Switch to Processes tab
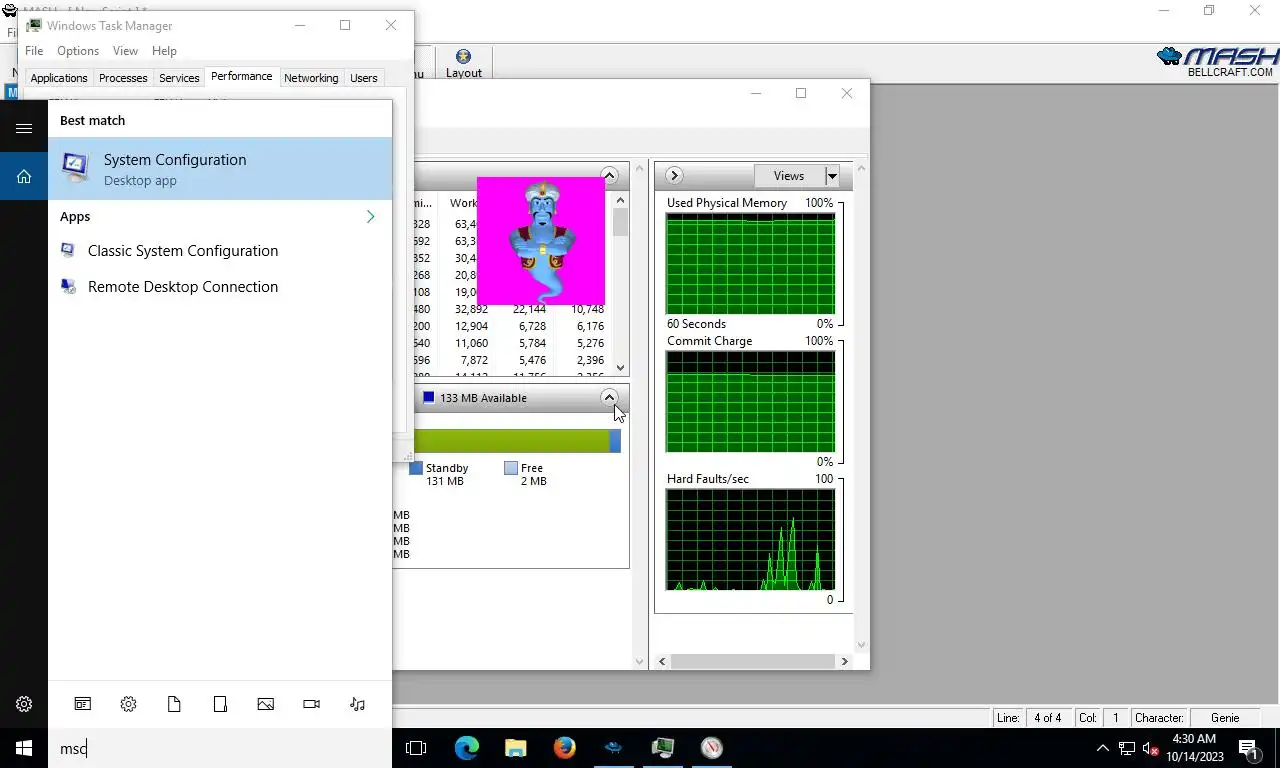 click(x=123, y=78)
